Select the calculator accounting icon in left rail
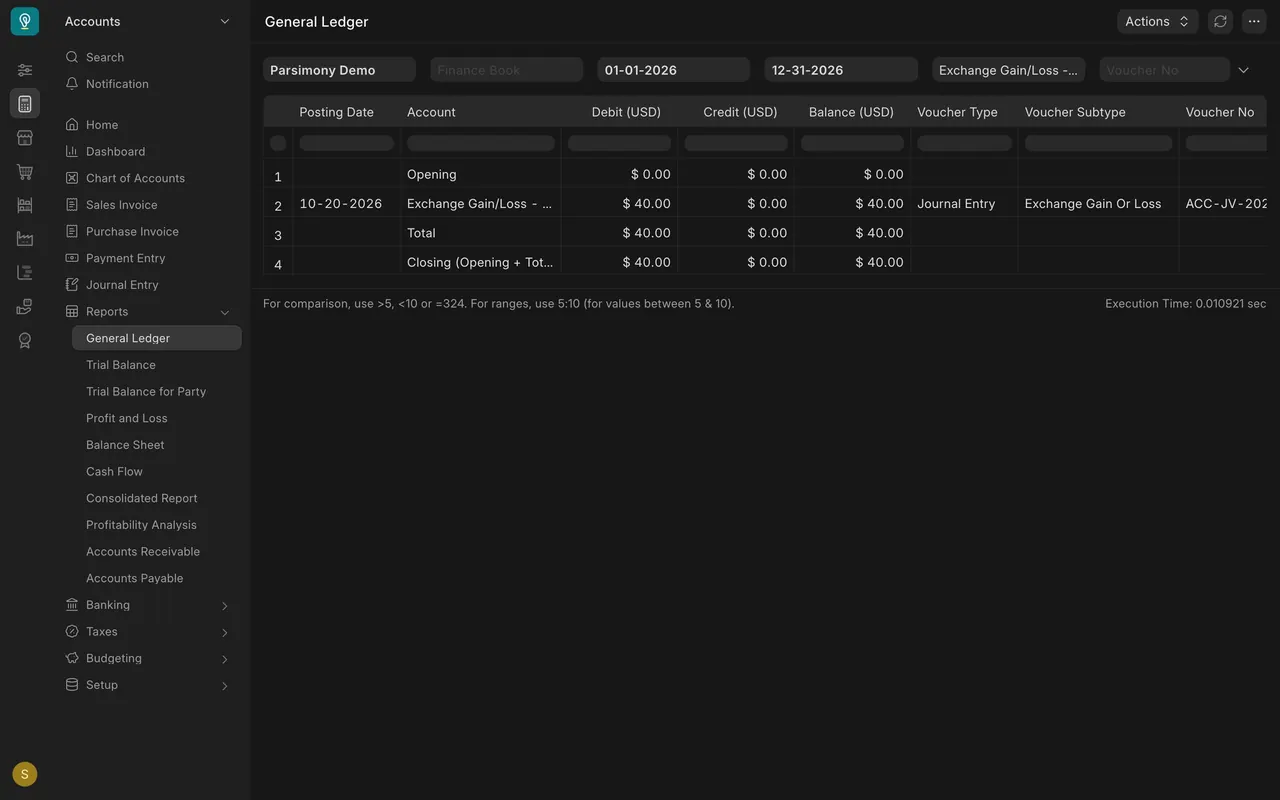This screenshot has width=1280, height=800. [25, 103]
